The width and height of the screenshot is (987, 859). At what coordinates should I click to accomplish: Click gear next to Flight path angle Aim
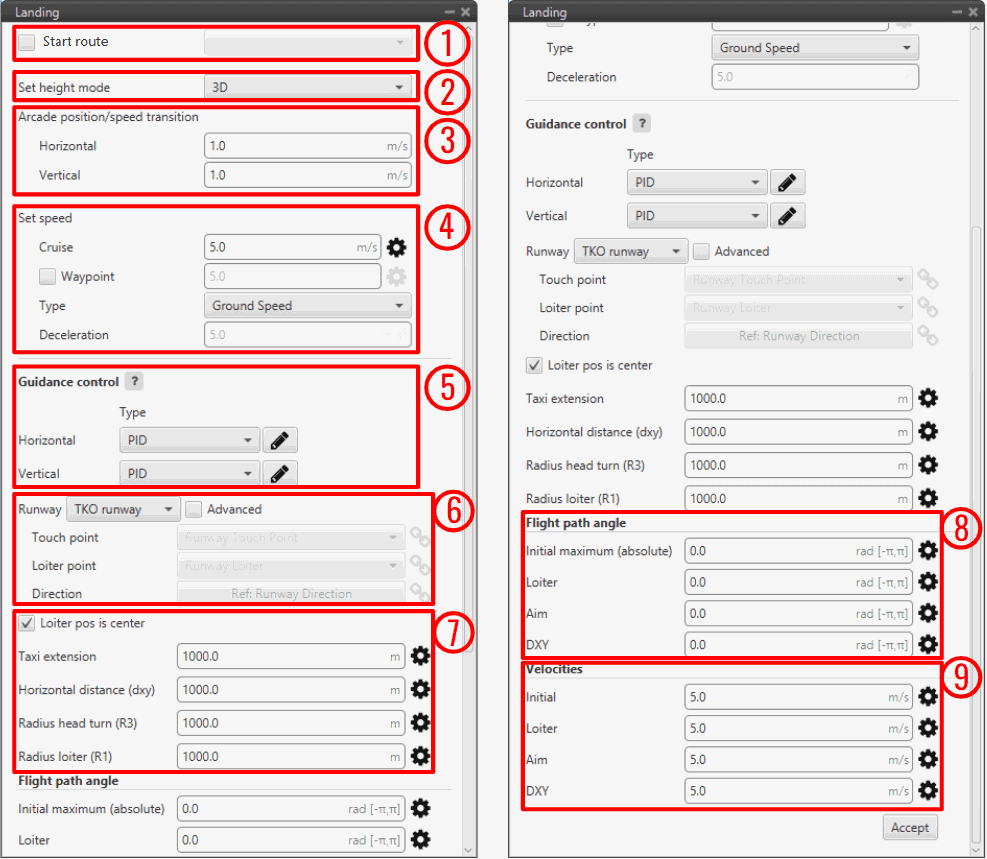click(928, 613)
